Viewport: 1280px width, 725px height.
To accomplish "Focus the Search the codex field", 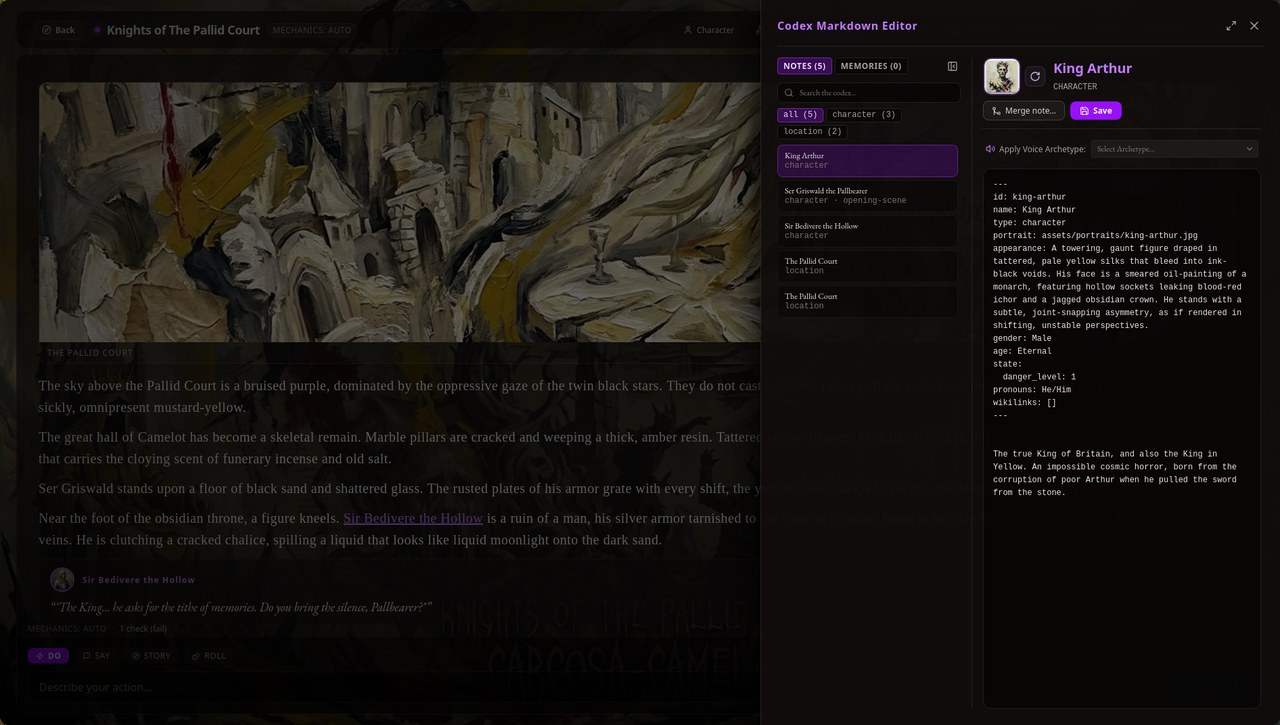I will [868, 93].
